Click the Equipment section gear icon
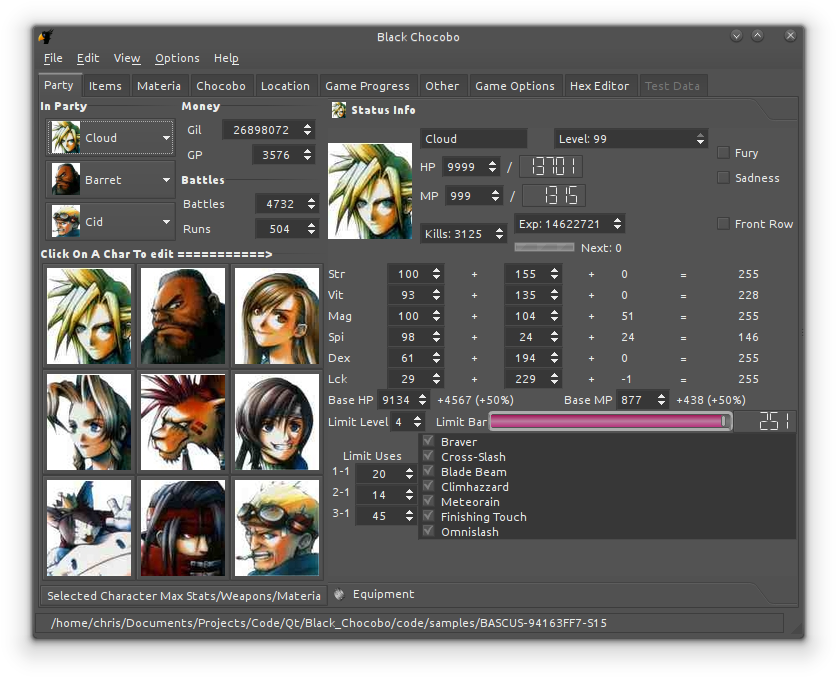Screen dimensions: 836x677 coord(339,594)
